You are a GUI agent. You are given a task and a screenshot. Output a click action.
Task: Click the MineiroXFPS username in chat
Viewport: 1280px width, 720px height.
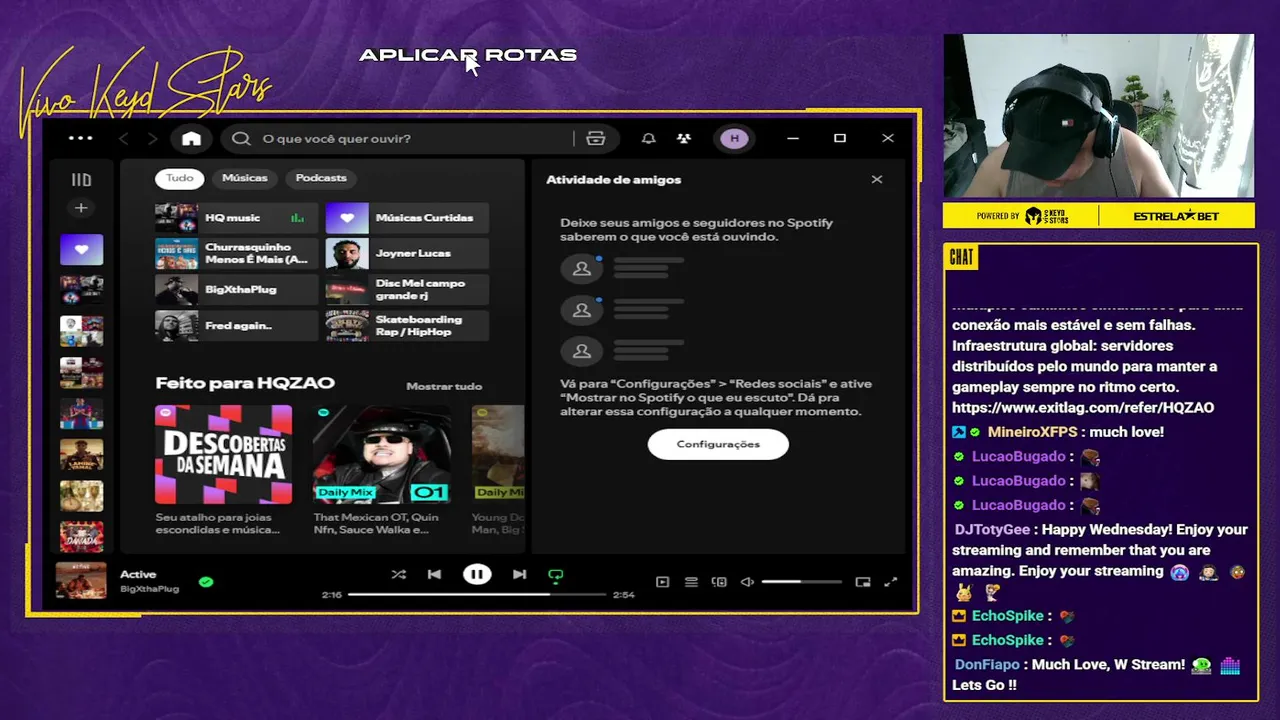tap(1033, 432)
